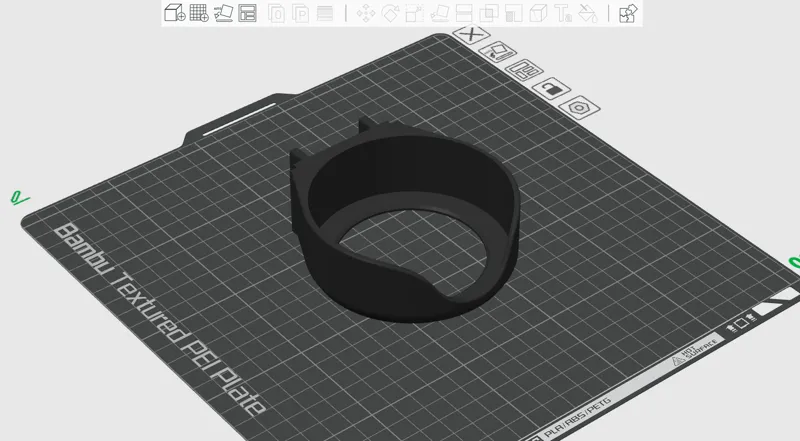Image resolution: width=800 pixels, height=441 pixels.
Task: Click the Add model cube icon
Action: click(x=174, y=13)
